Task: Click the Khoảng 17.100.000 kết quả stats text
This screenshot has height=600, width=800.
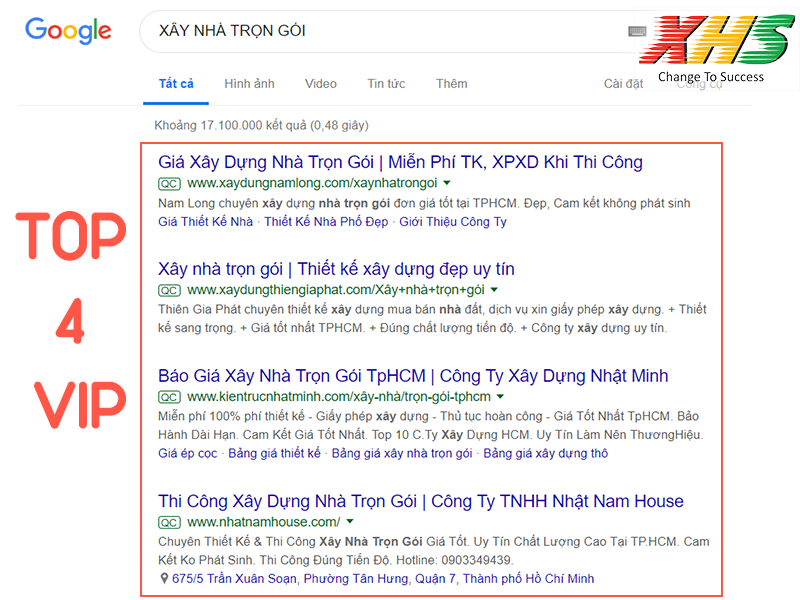Action: pyautogui.click(x=261, y=126)
